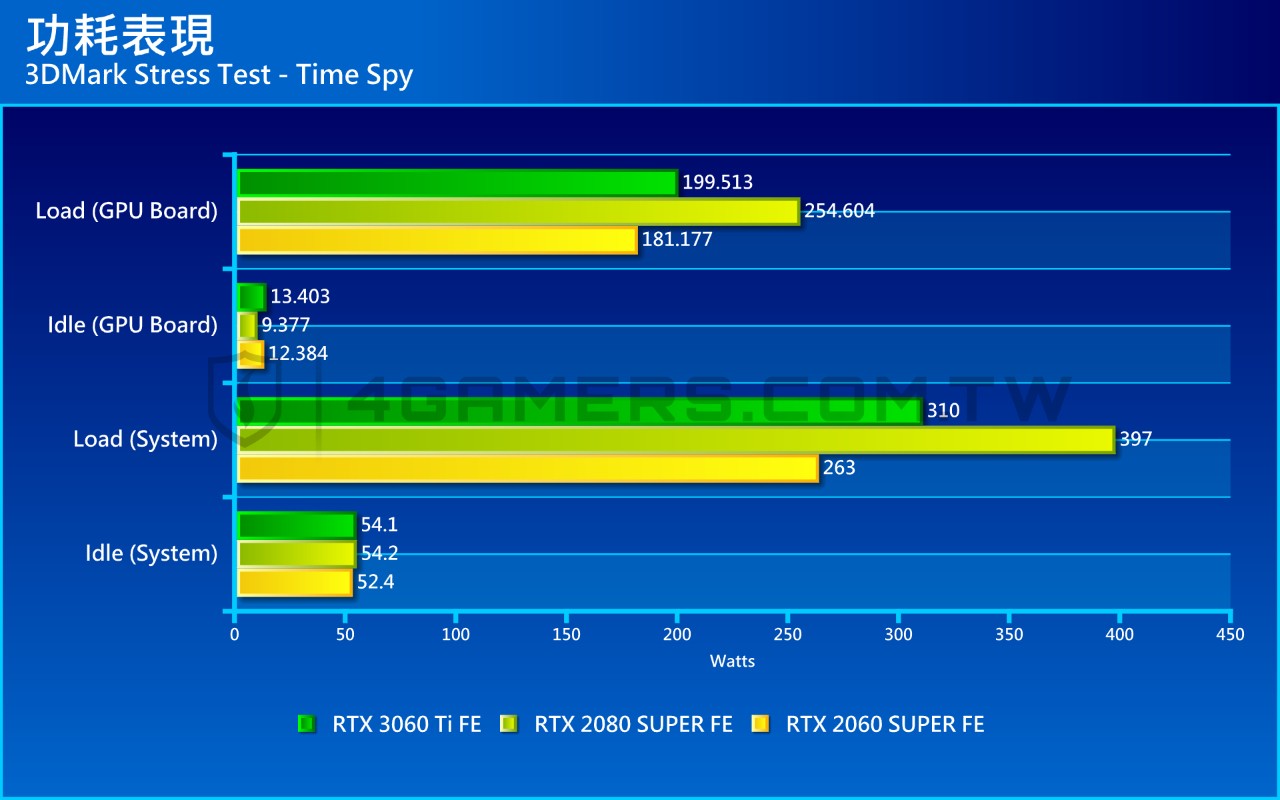Click the RTX 3060 Ti FE legend swatch
Image resolution: width=1280 pixels, height=800 pixels.
pos(306,724)
